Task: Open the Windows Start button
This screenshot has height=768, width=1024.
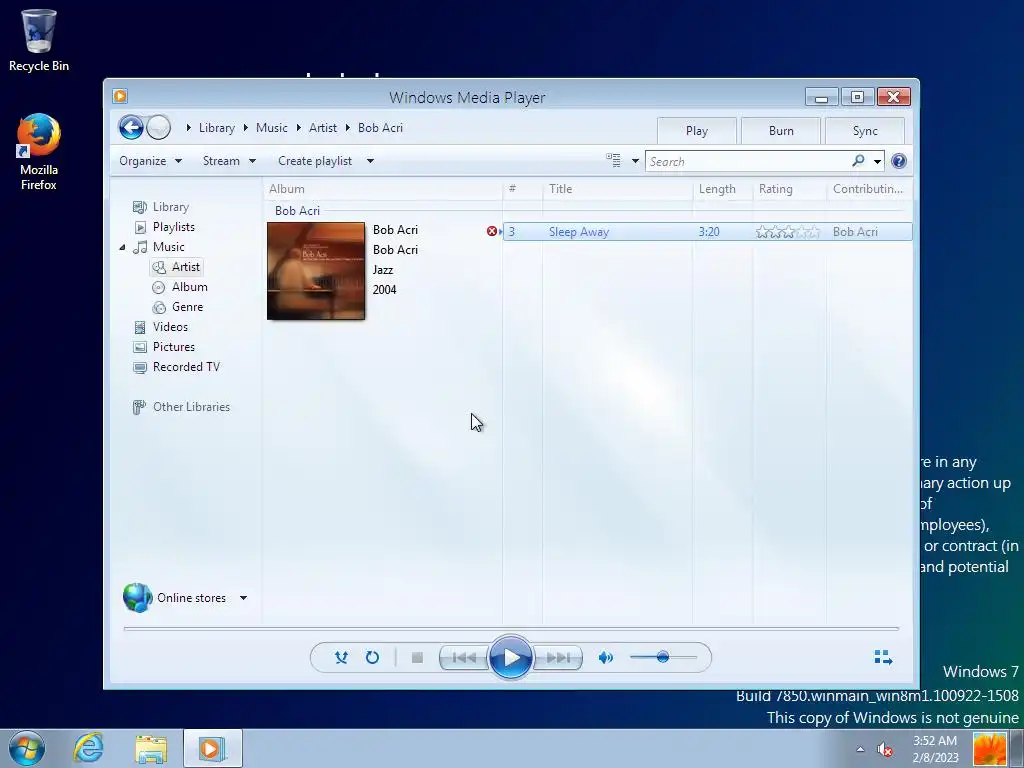Action: pos(27,748)
